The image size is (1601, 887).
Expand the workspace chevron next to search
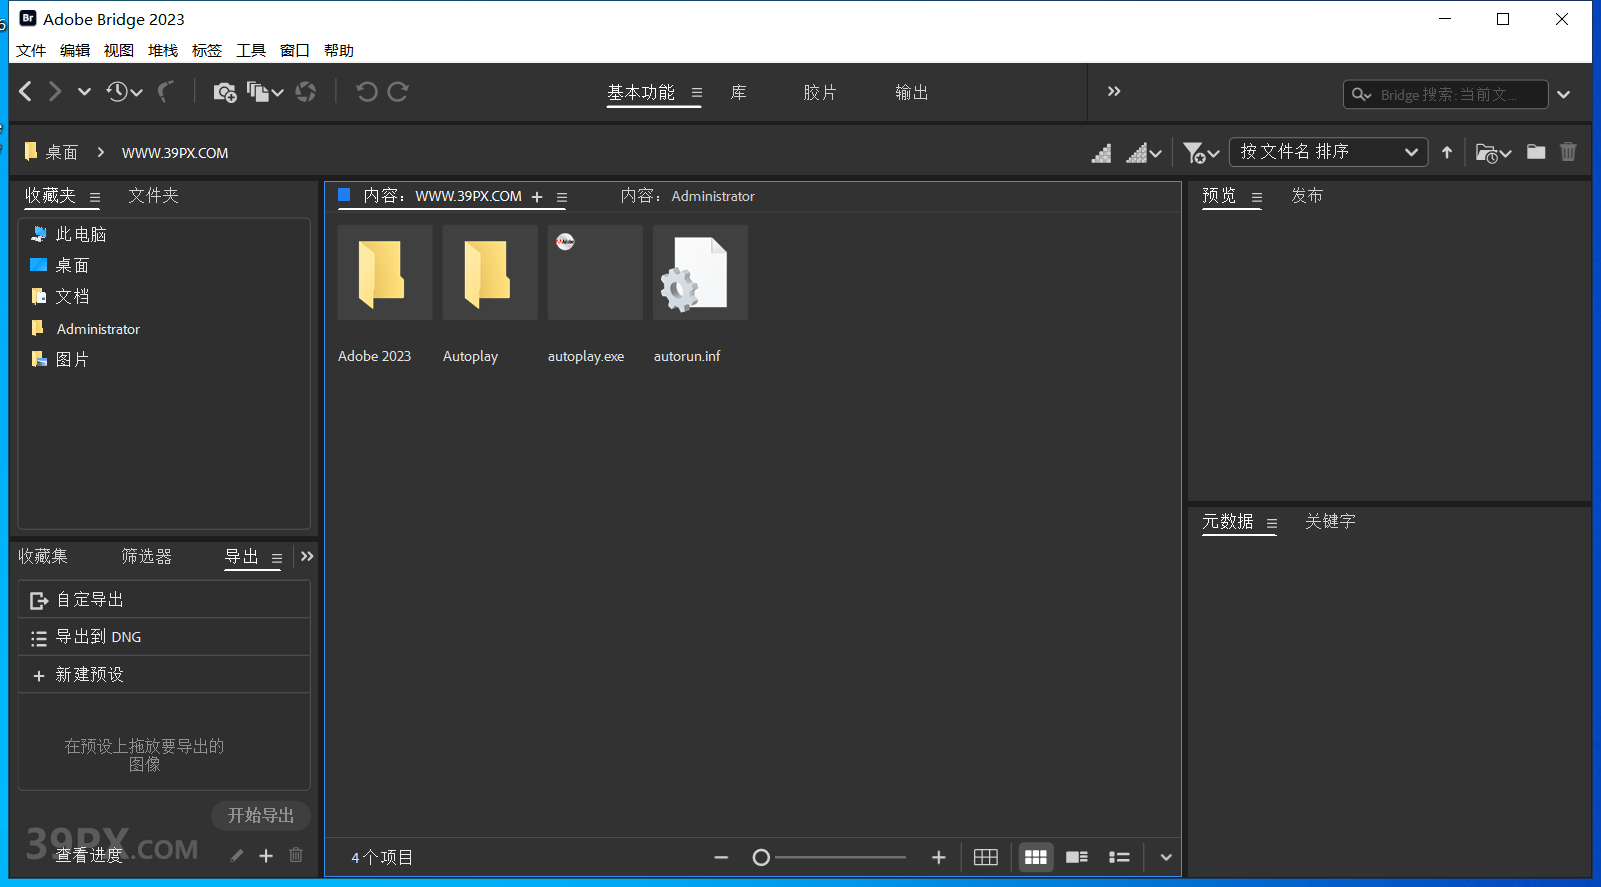(x=1564, y=94)
